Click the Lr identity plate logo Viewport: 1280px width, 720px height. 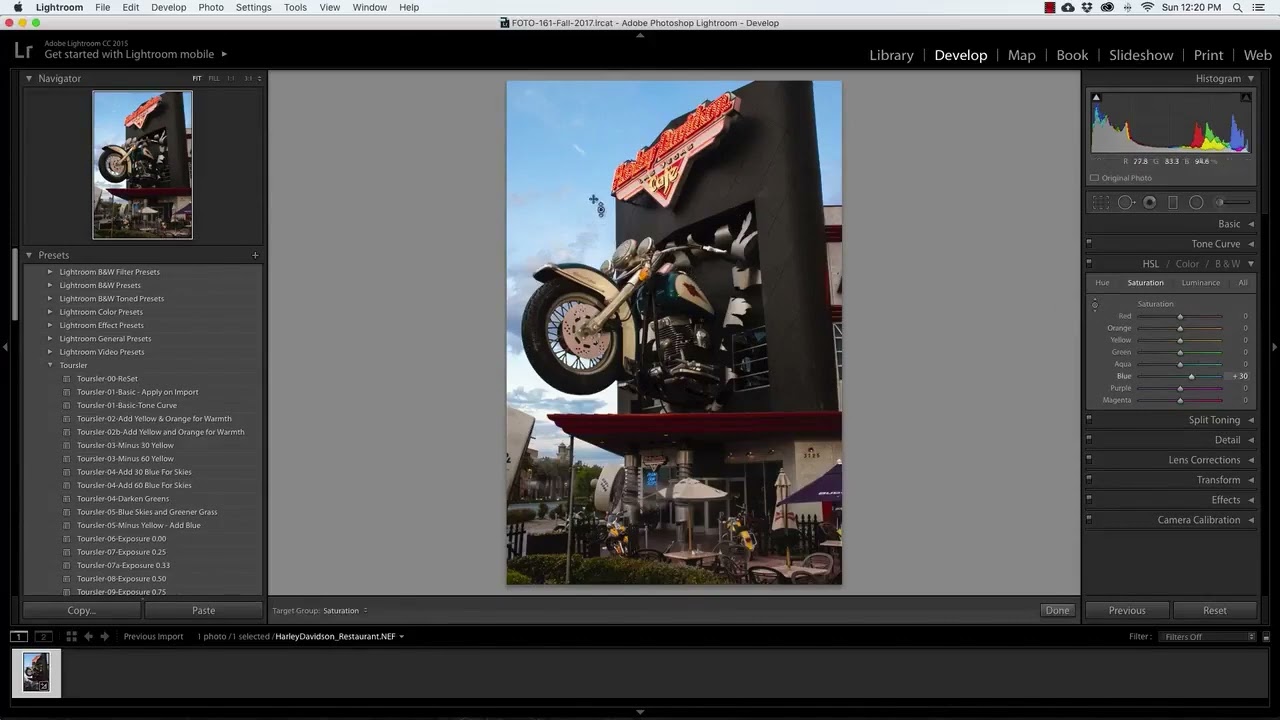[23, 50]
